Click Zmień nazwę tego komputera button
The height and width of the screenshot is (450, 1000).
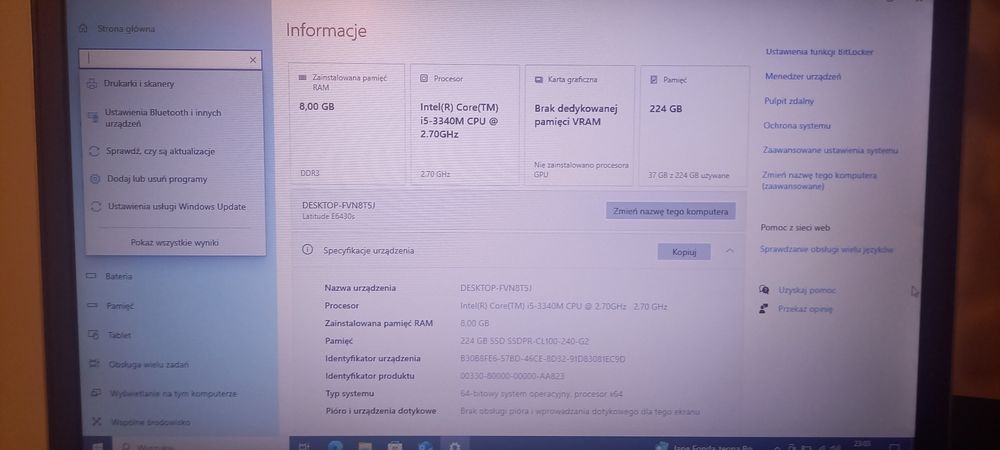670,211
